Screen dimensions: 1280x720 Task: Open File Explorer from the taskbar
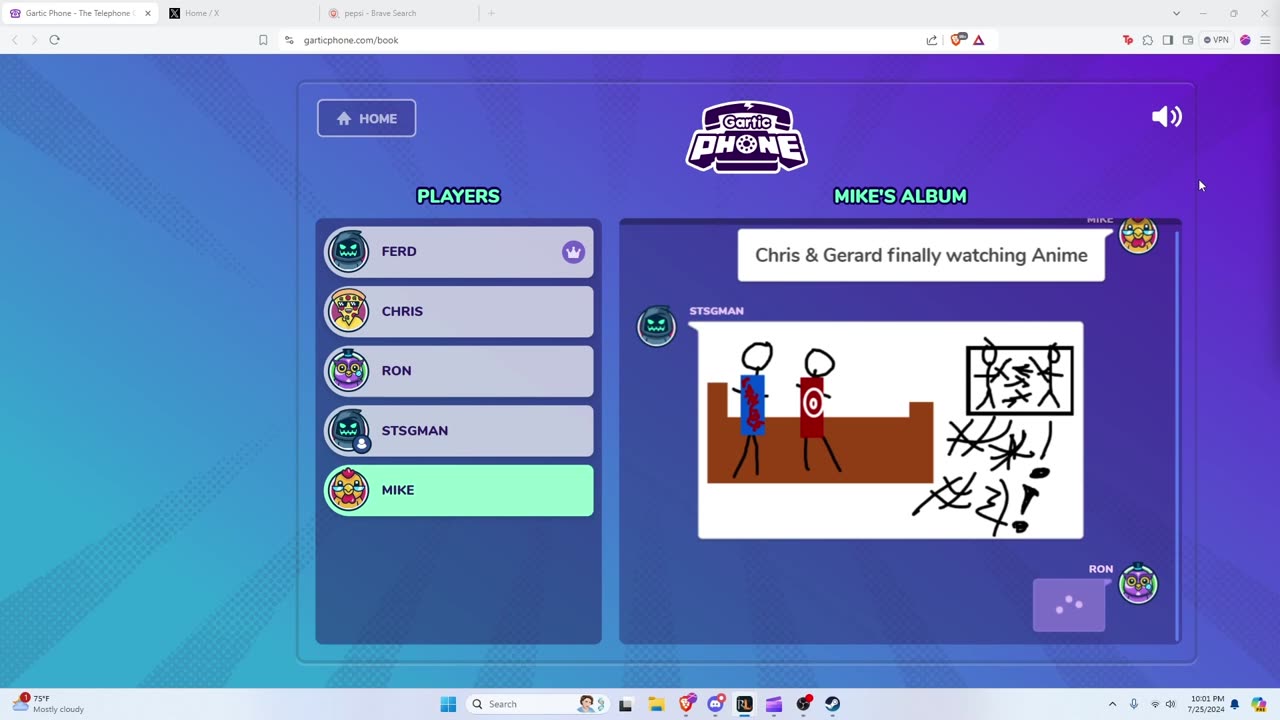click(656, 704)
